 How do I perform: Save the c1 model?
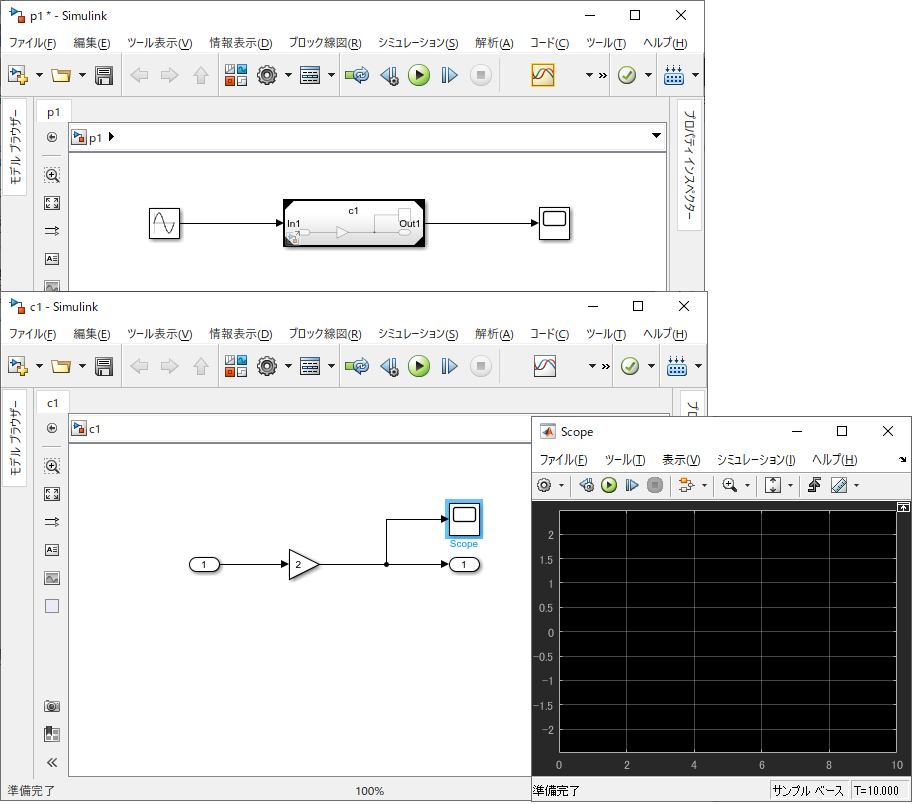click(x=104, y=366)
